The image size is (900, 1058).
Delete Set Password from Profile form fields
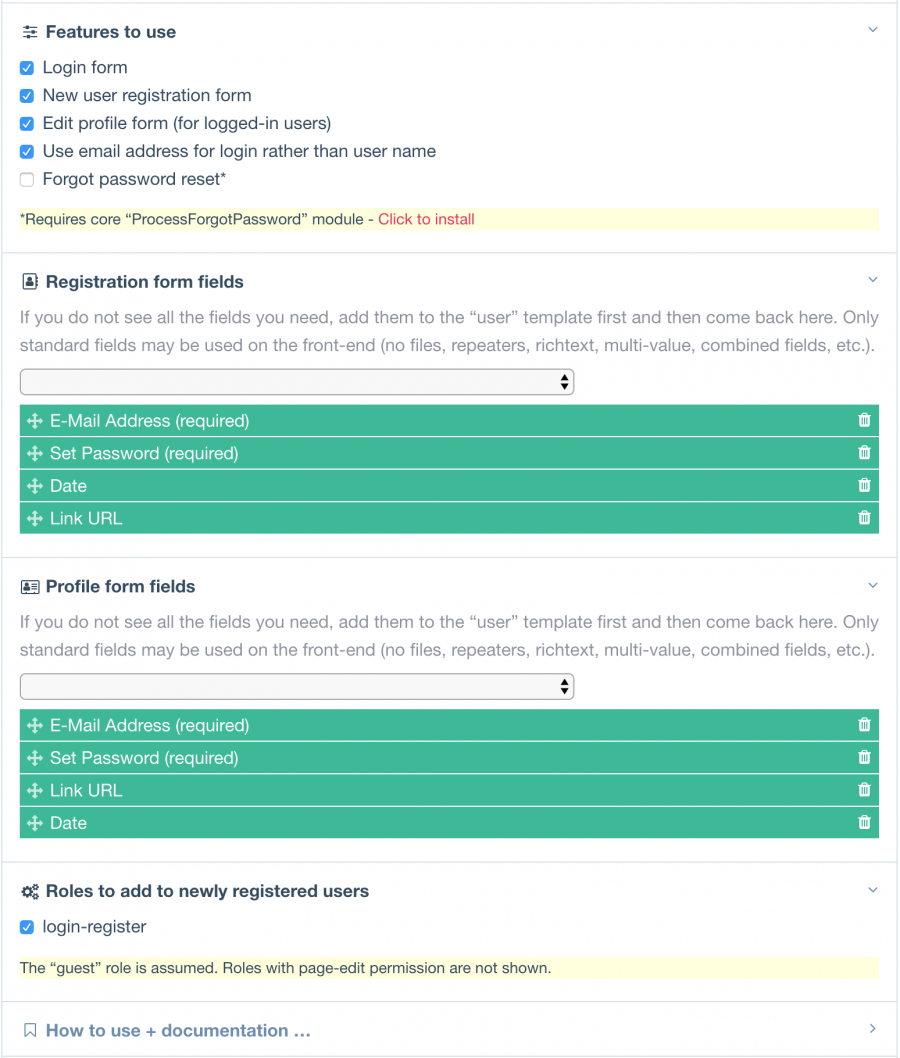(864, 757)
